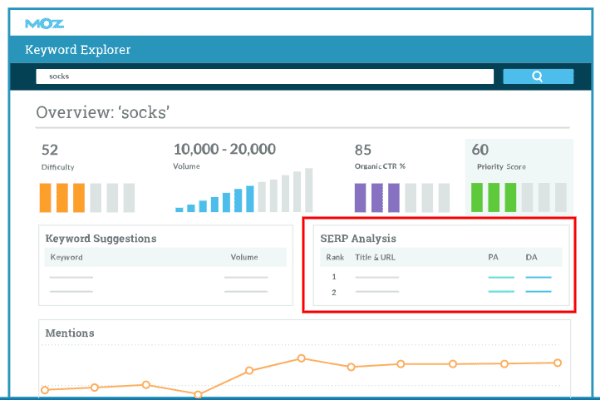
Task: Click the PA column header
Action: [x=493, y=257]
